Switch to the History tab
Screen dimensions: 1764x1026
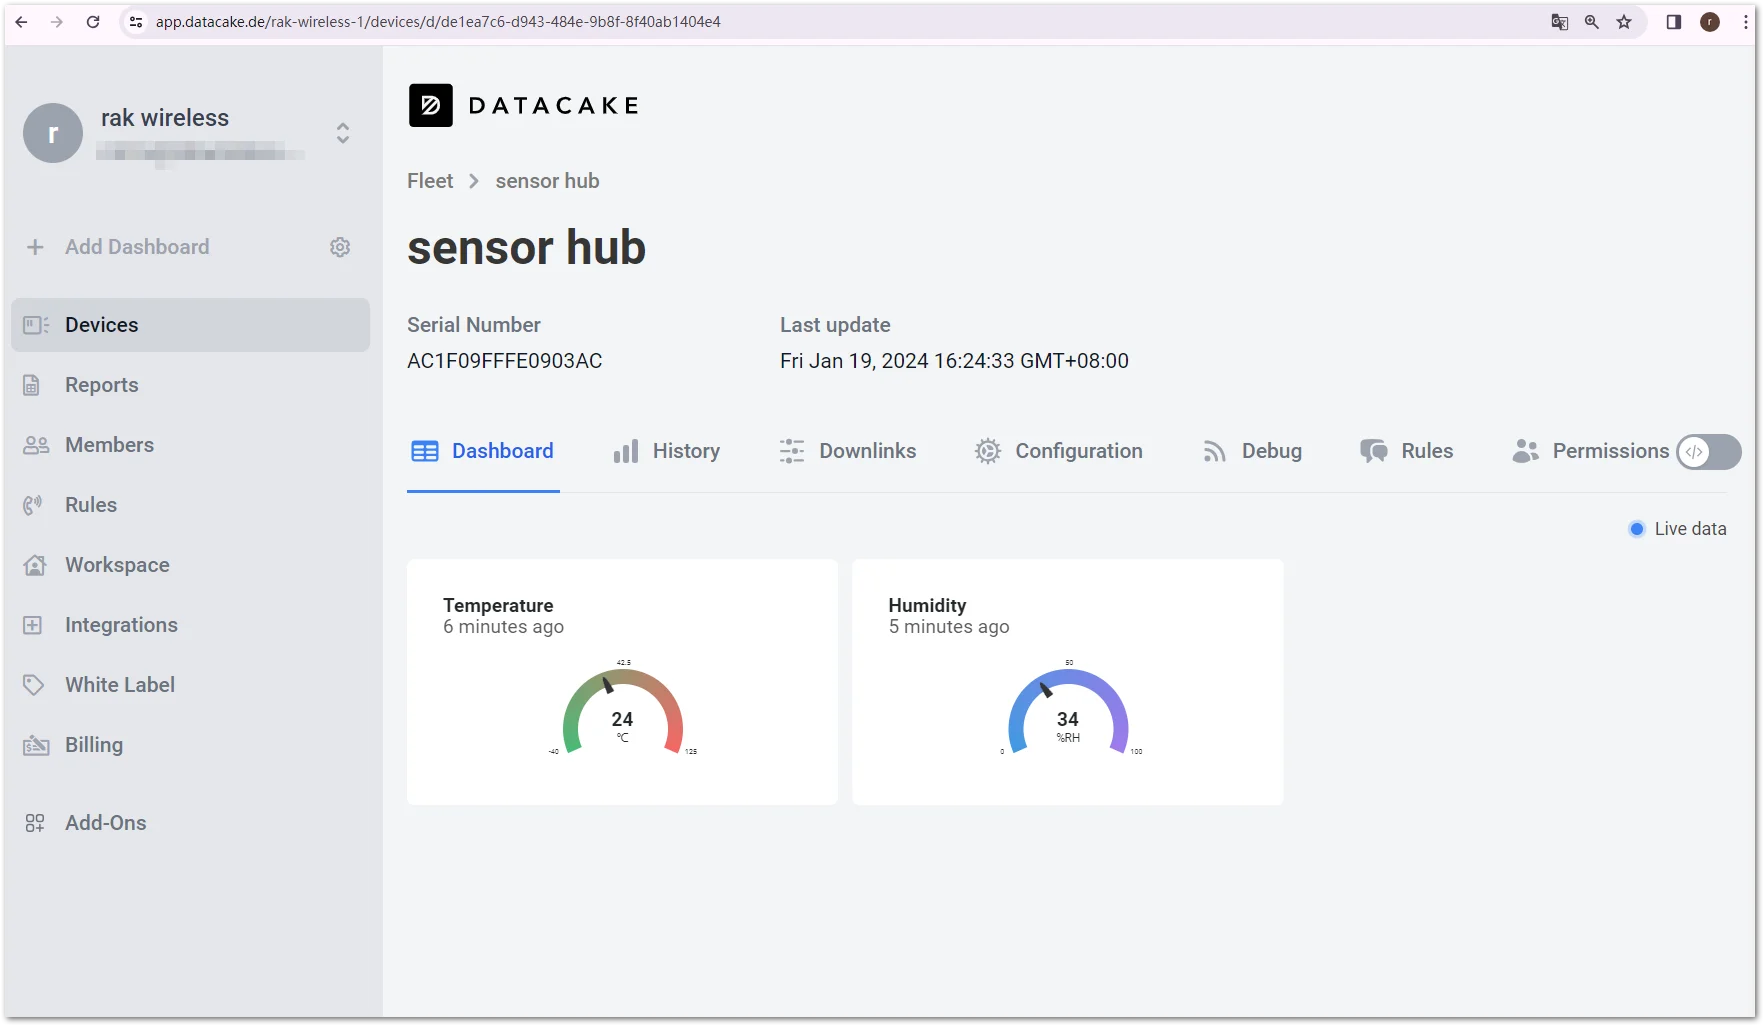(667, 451)
